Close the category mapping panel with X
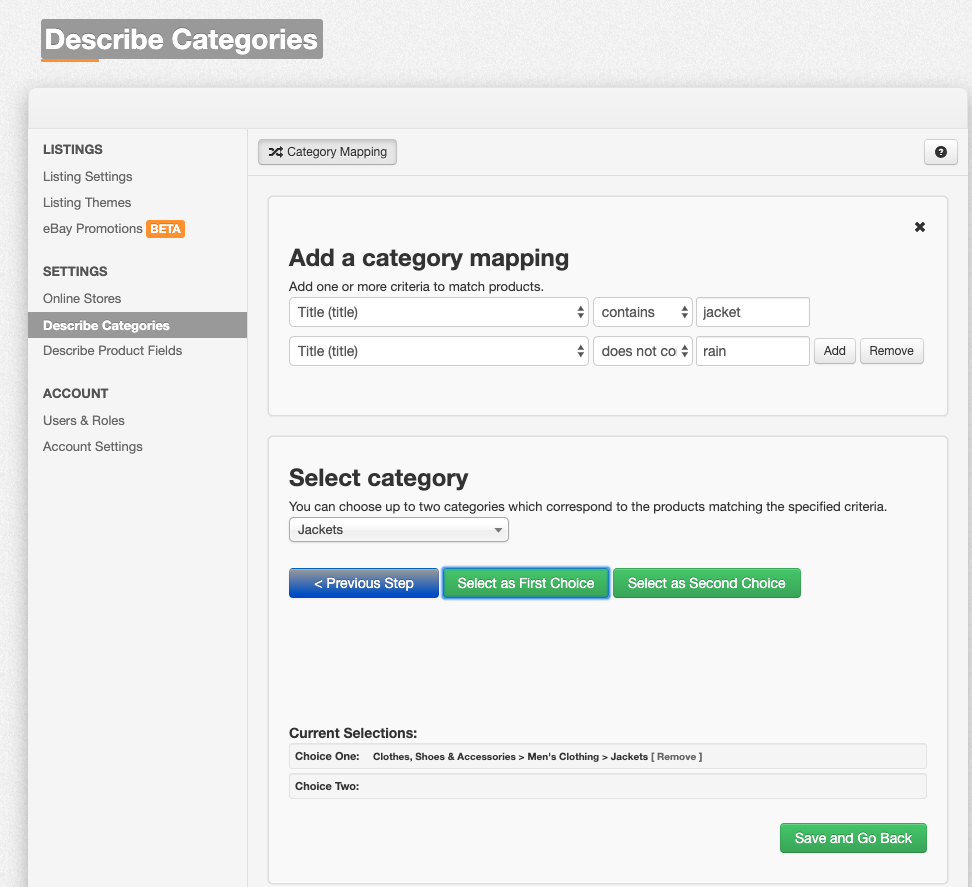The image size is (972, 887). pos(920,227)
